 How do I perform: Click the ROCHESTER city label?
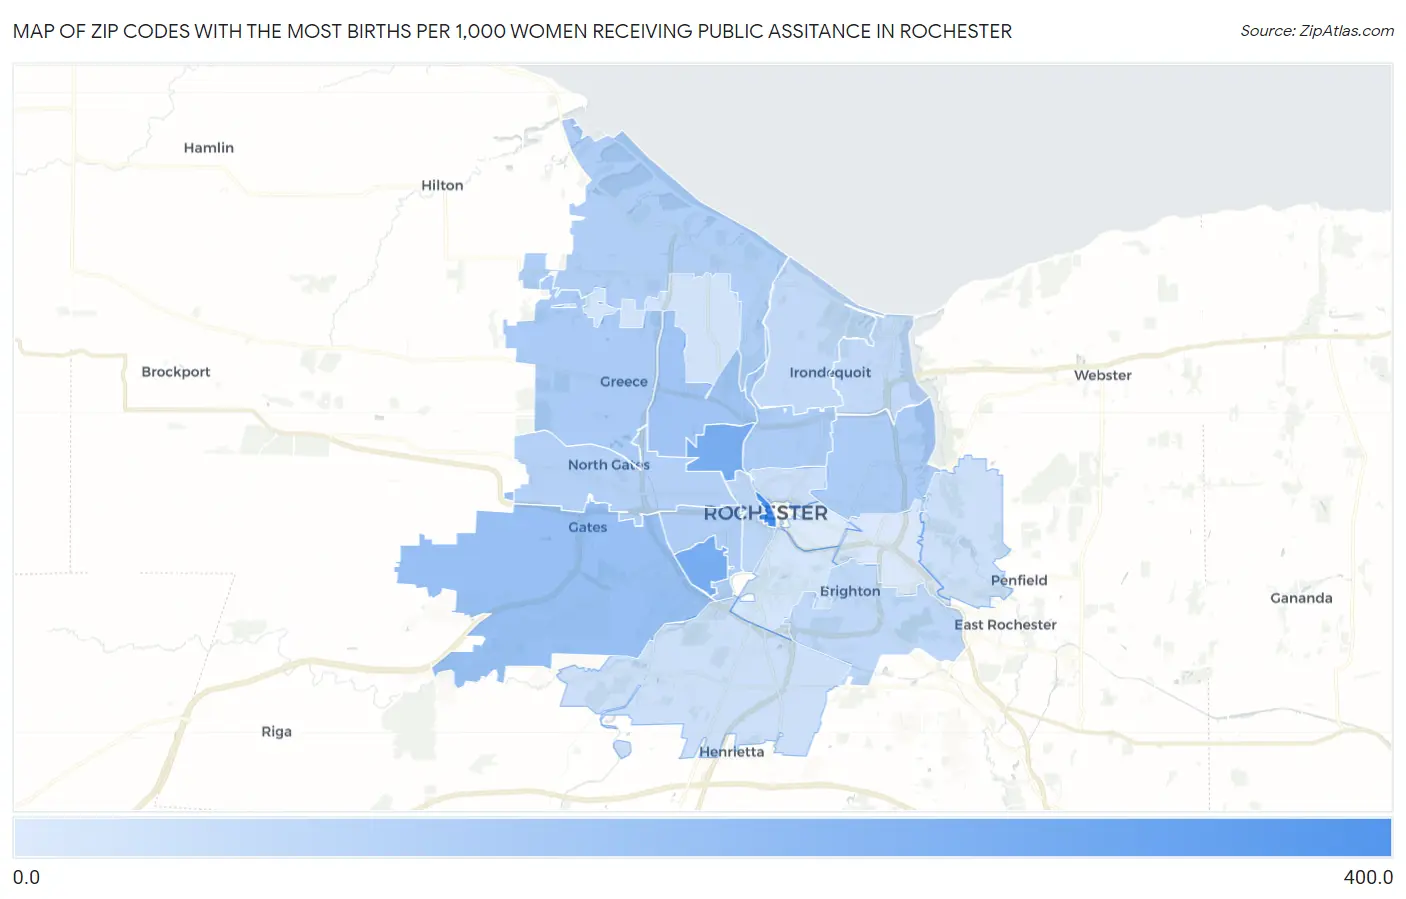point(766,513)
